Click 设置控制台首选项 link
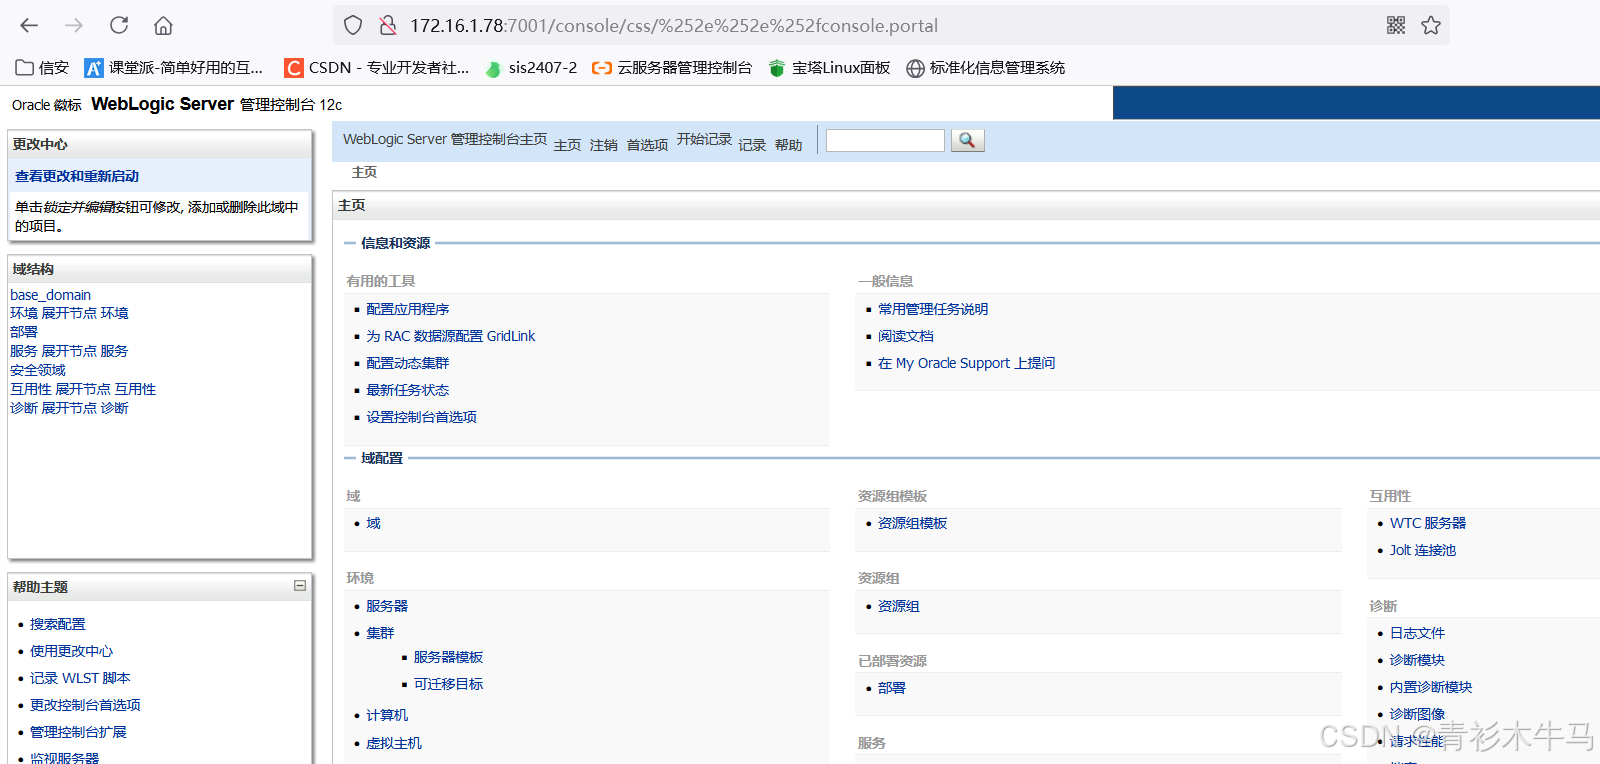The height and width of the screenshot is (764, 1600). 422,417
